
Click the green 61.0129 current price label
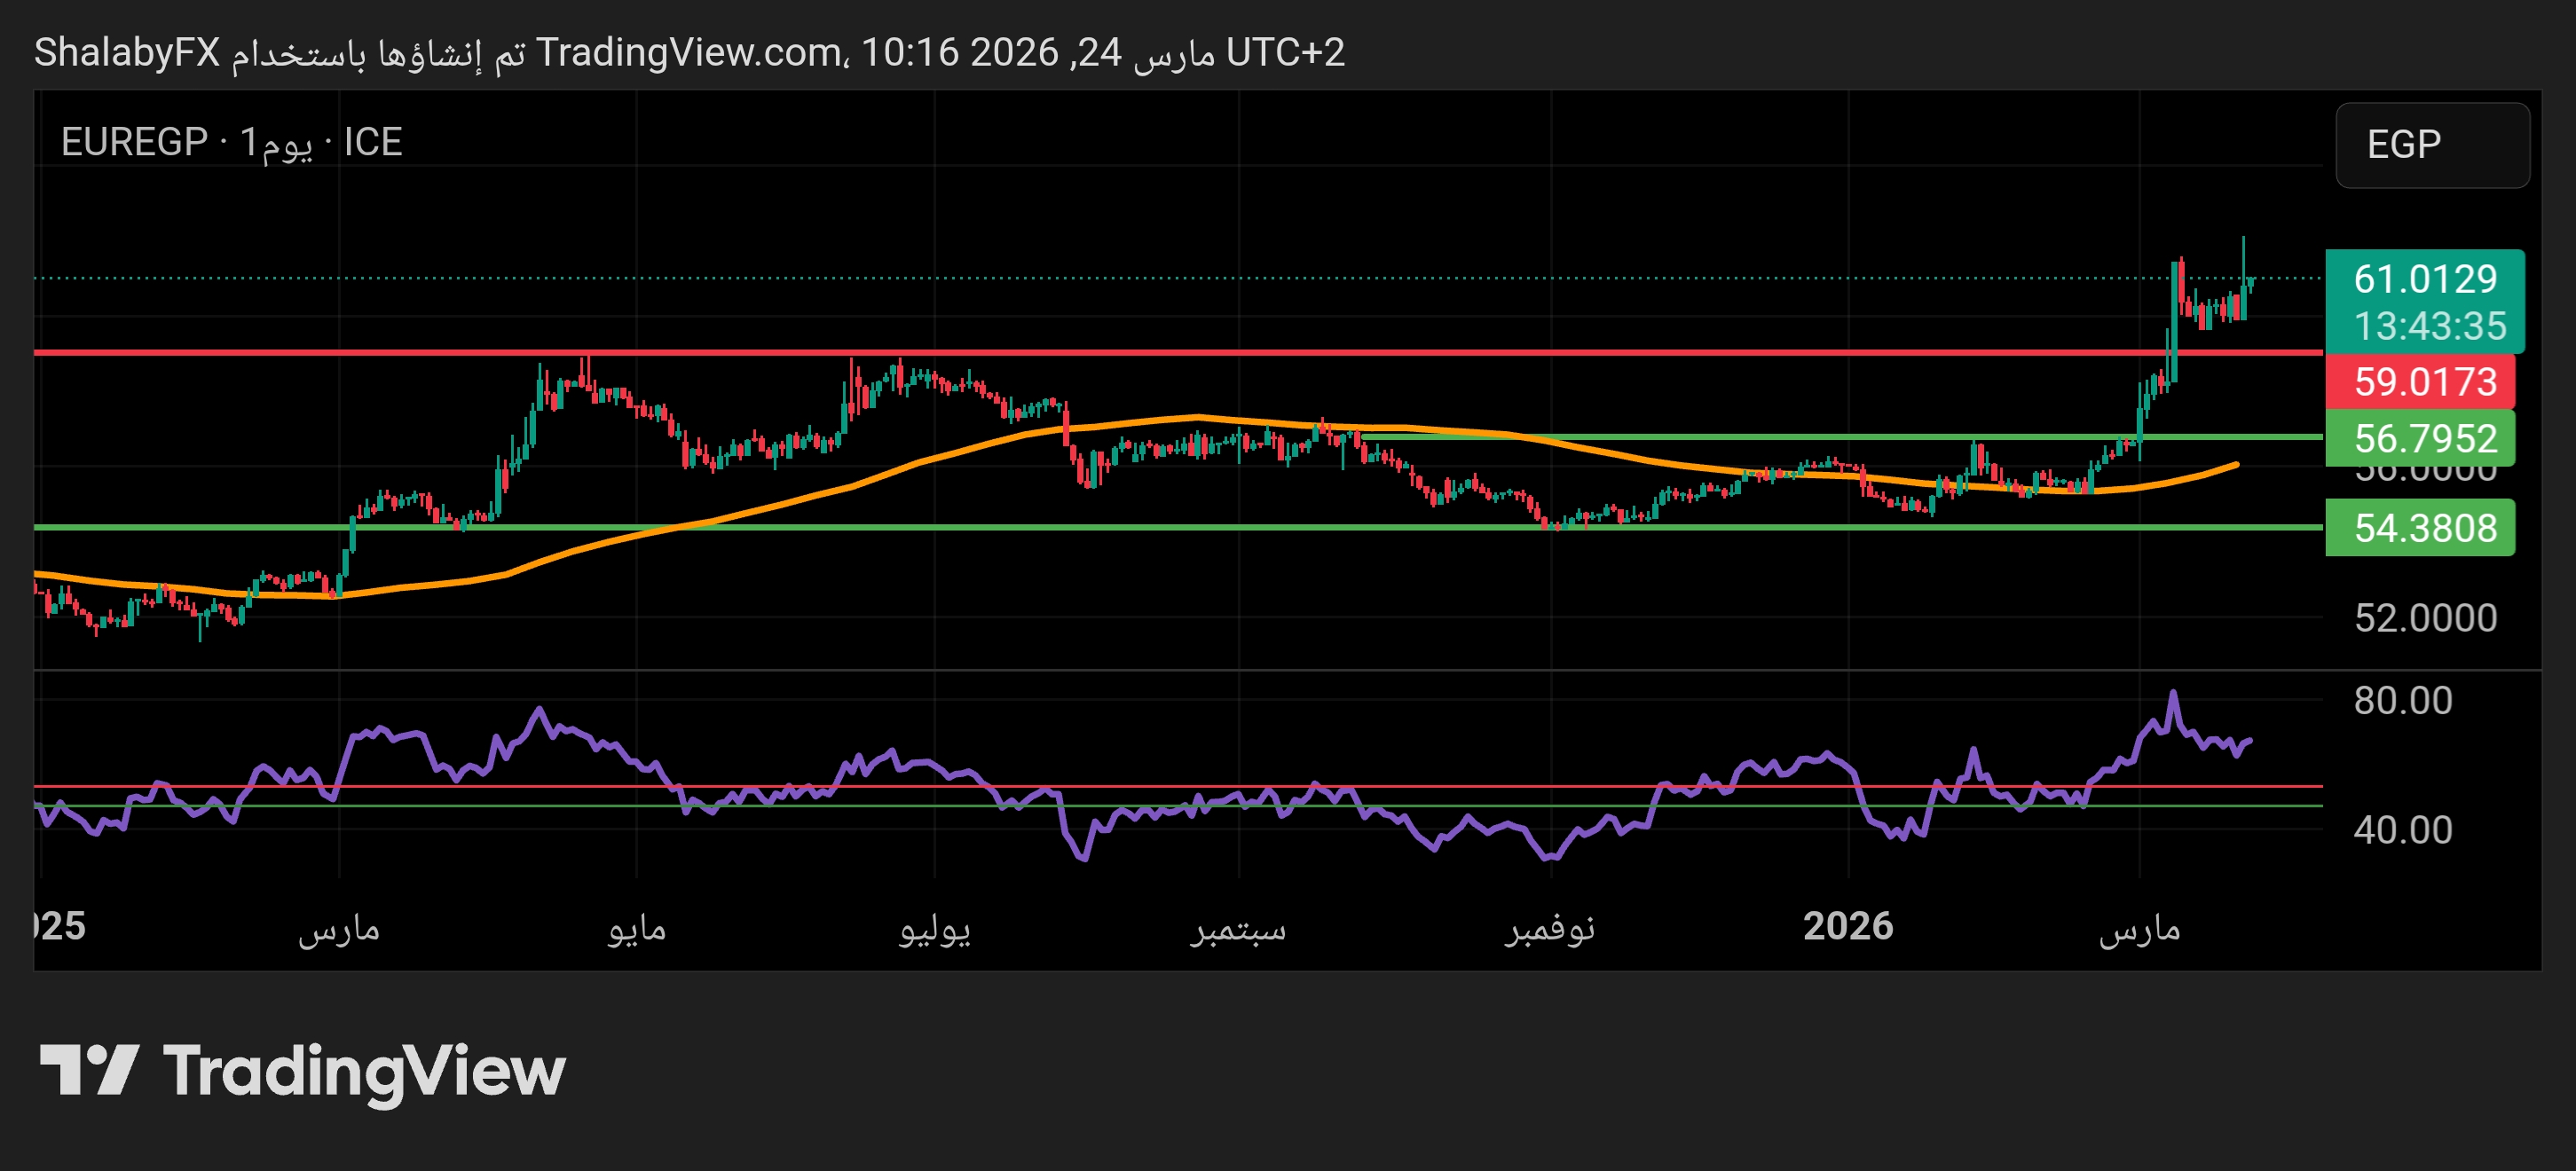(x=2424, y=279)
